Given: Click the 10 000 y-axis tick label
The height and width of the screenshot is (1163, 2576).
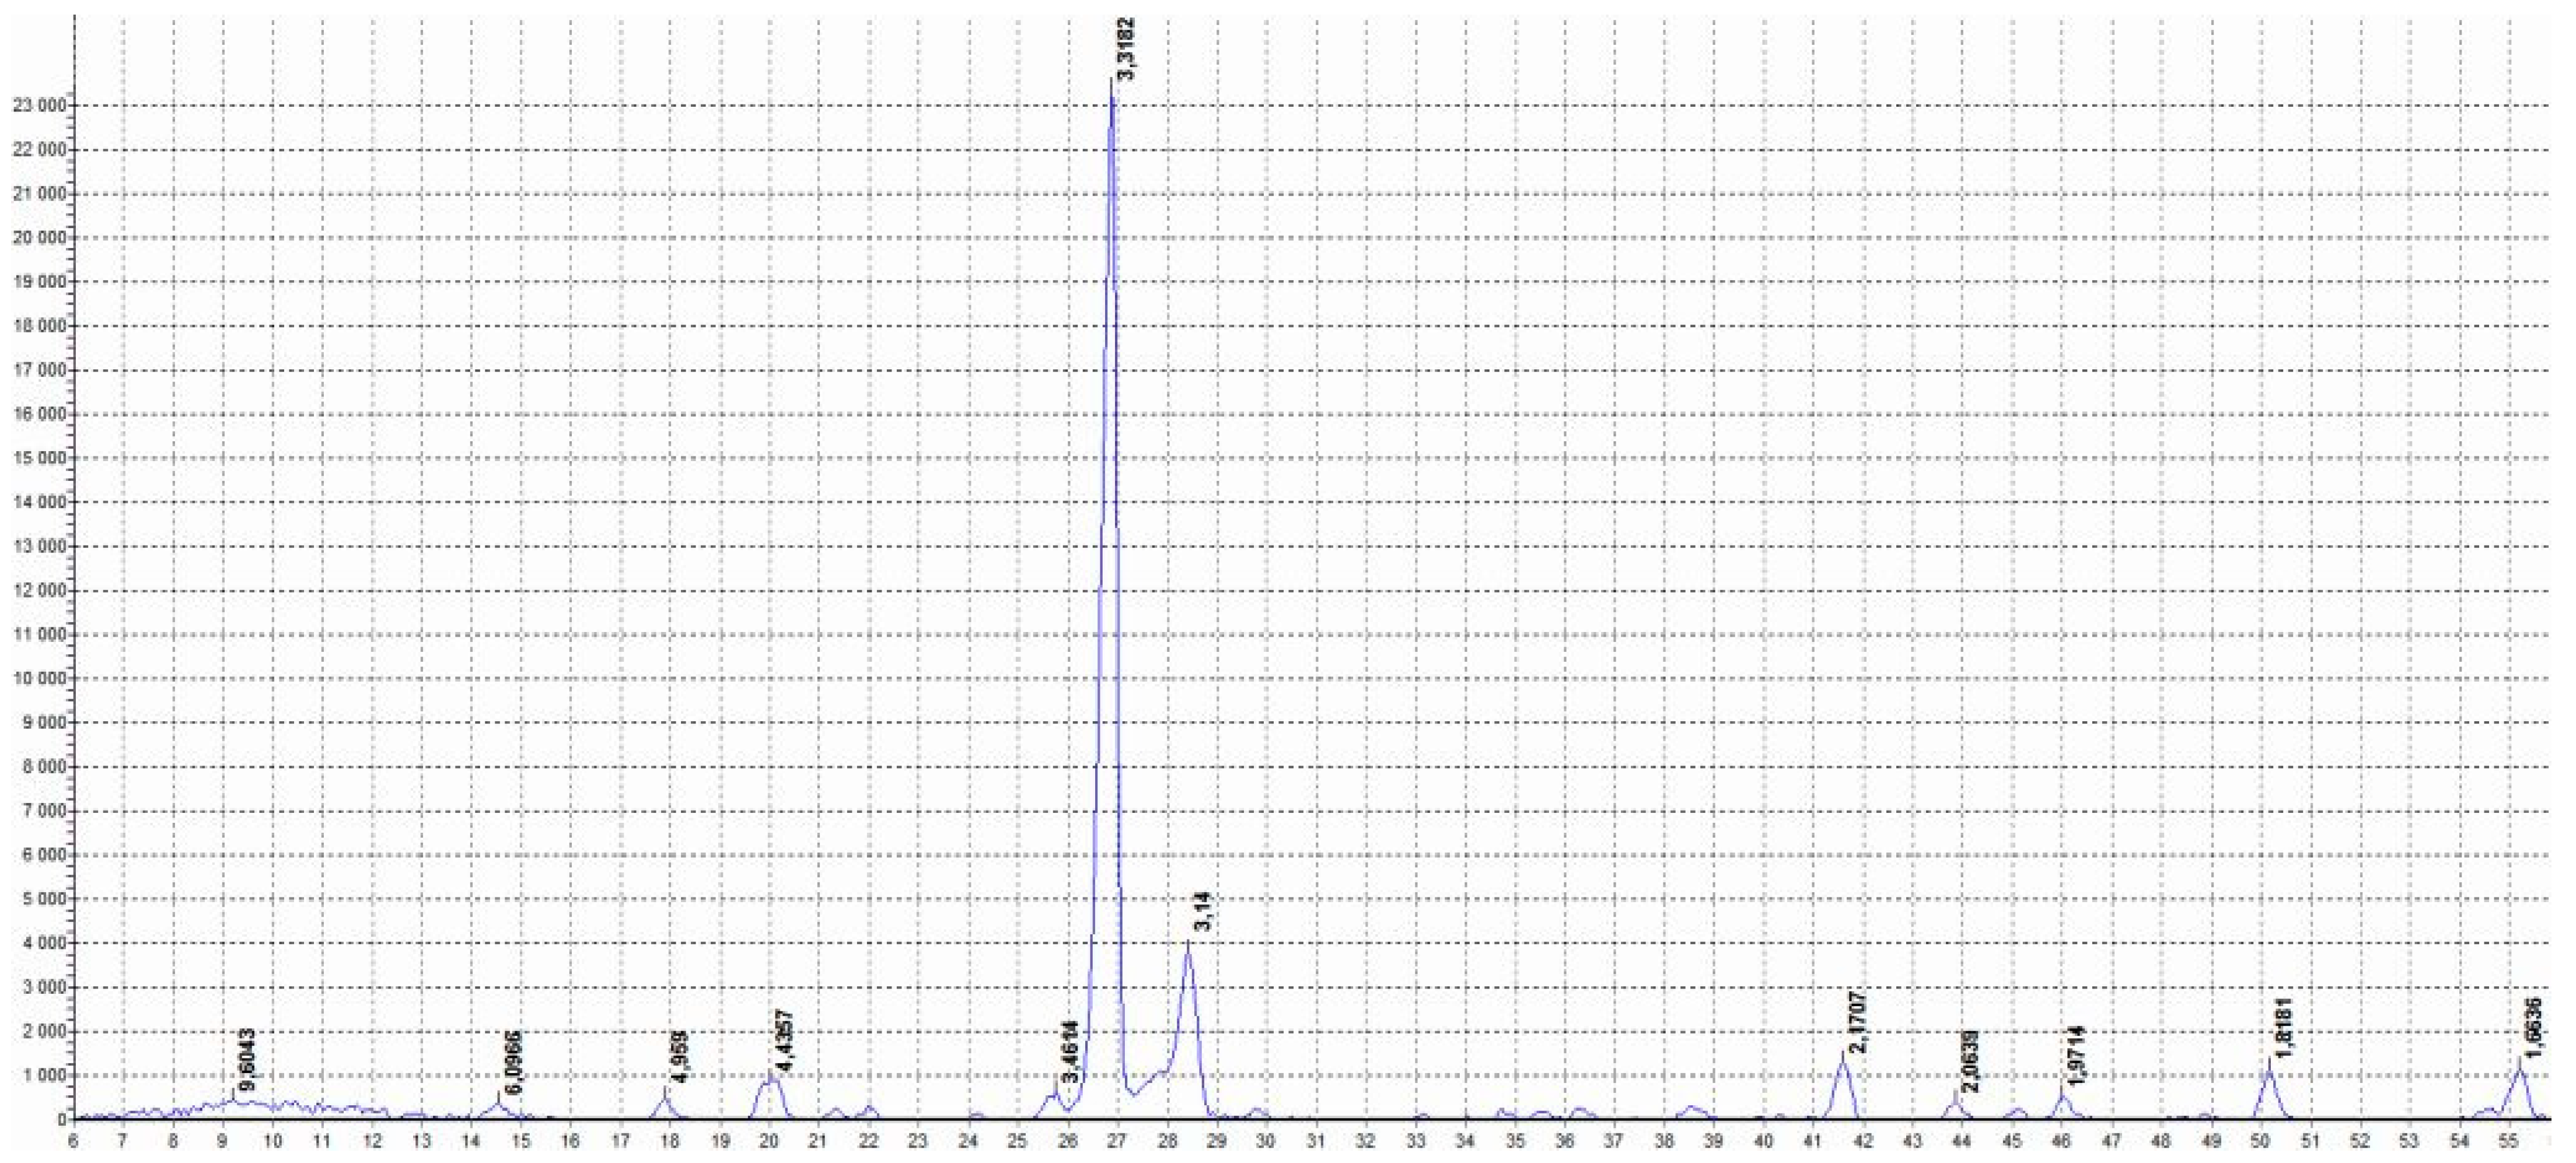Looking at the screenshot, I should 40,678.
